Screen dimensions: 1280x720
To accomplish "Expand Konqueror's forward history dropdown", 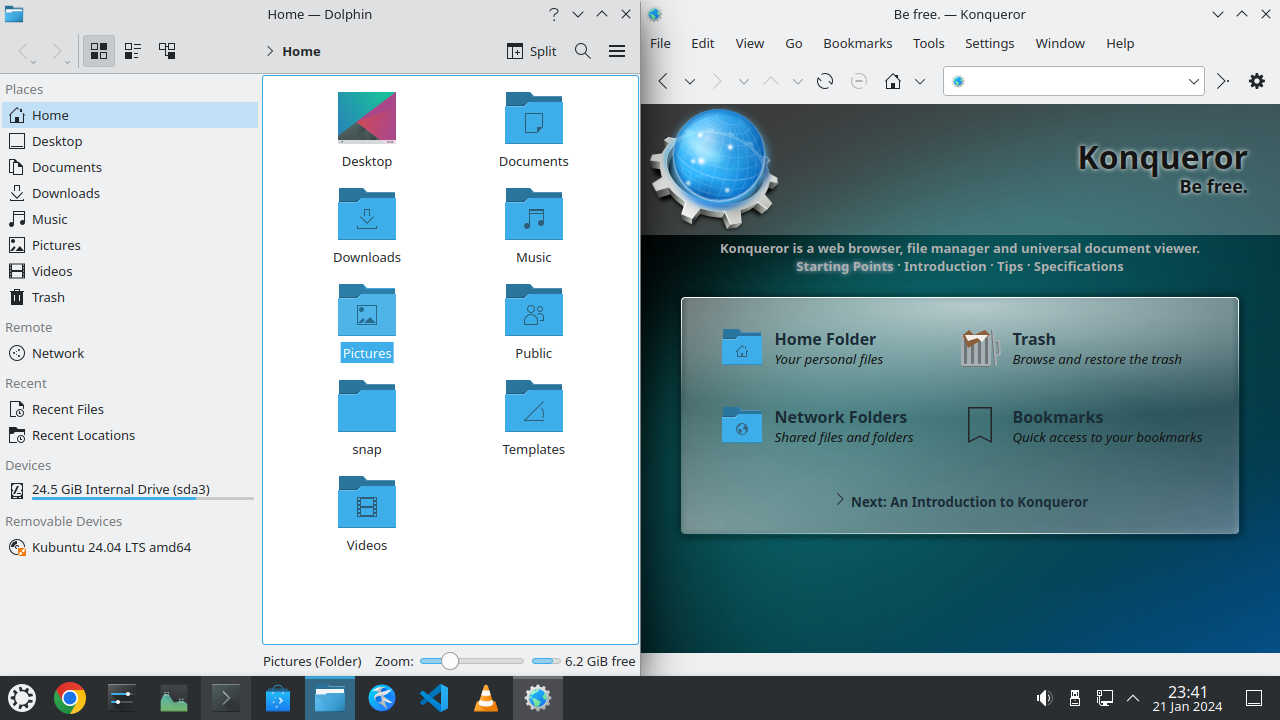I will point(743,81).
